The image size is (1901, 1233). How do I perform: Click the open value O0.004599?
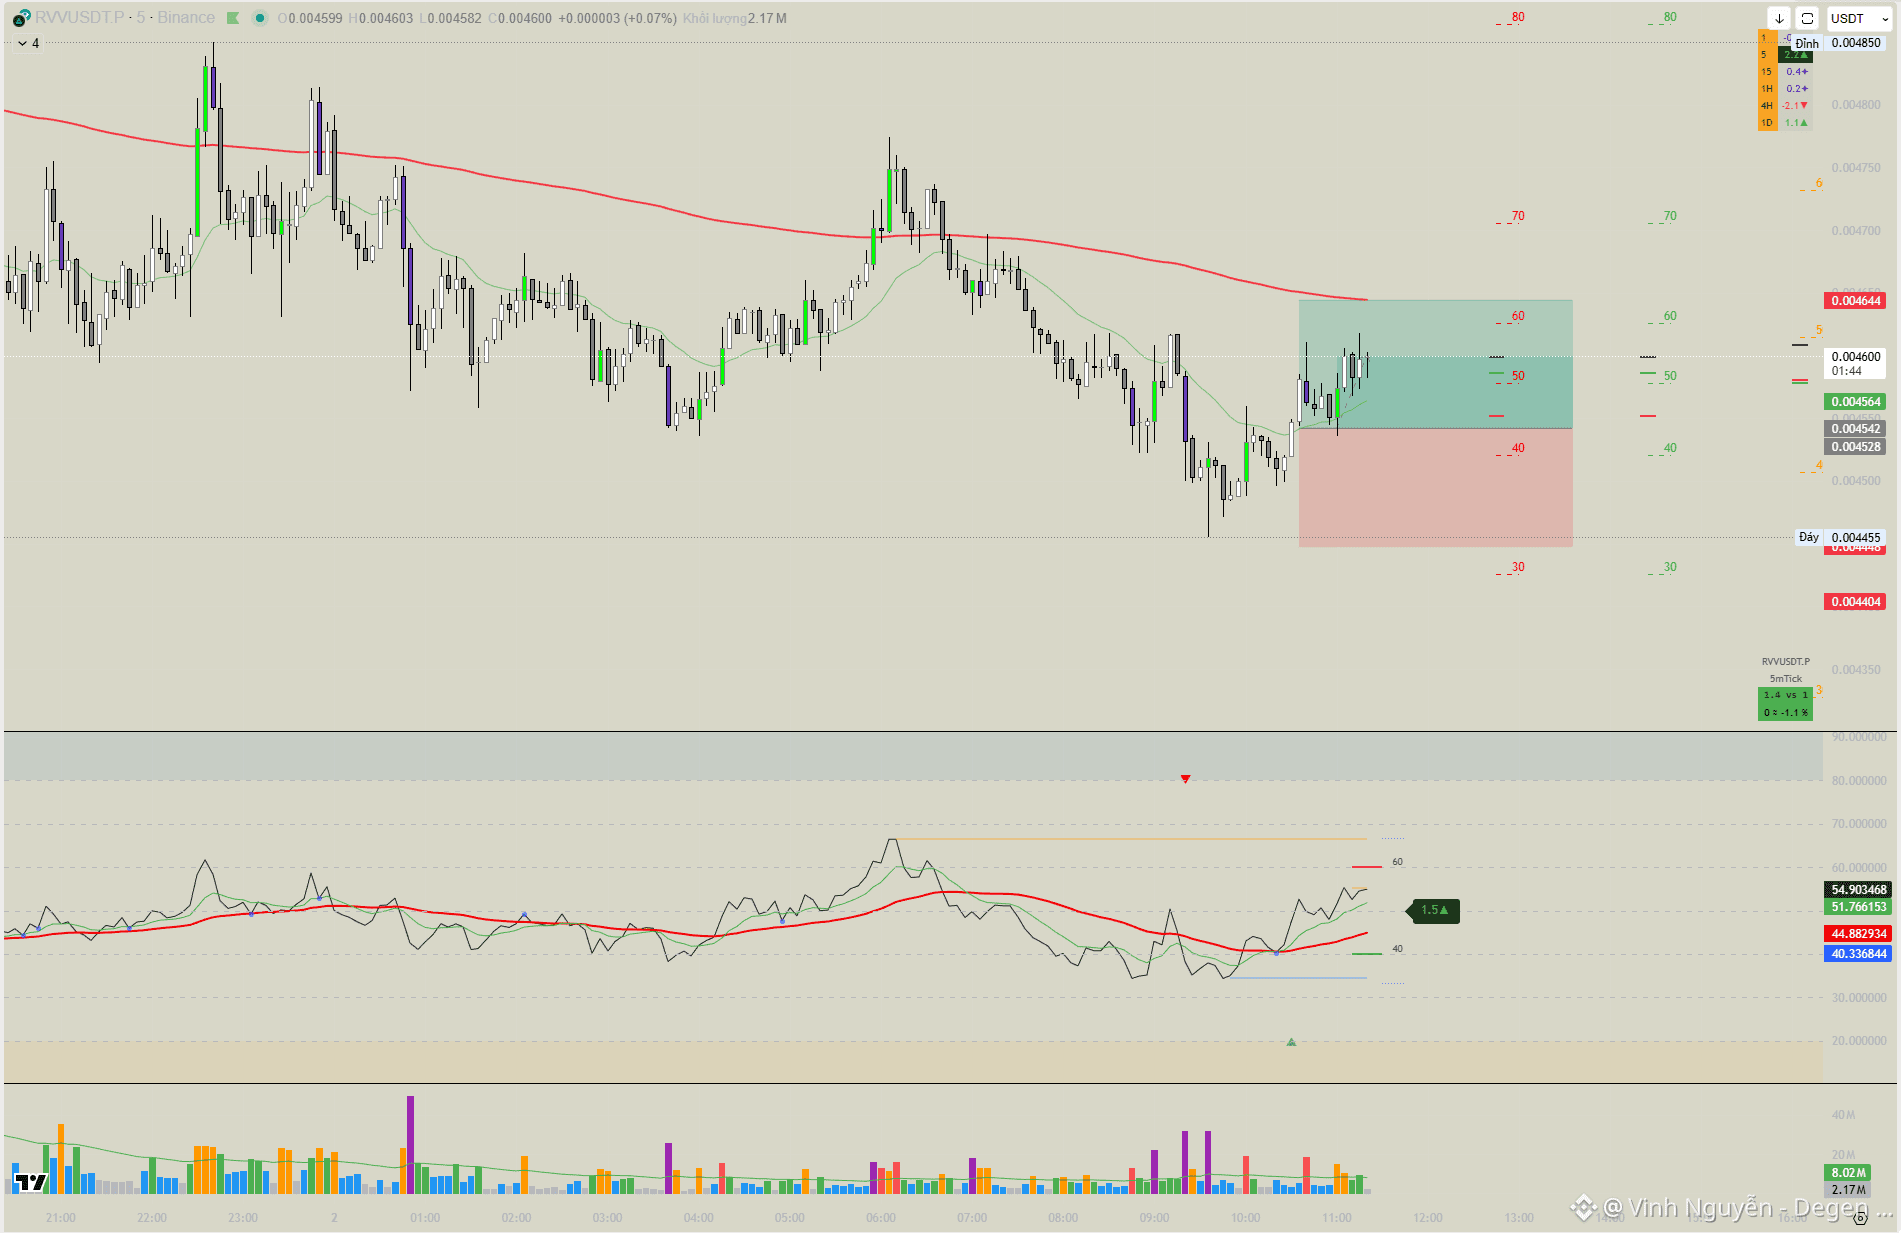[x=310, y=18]
